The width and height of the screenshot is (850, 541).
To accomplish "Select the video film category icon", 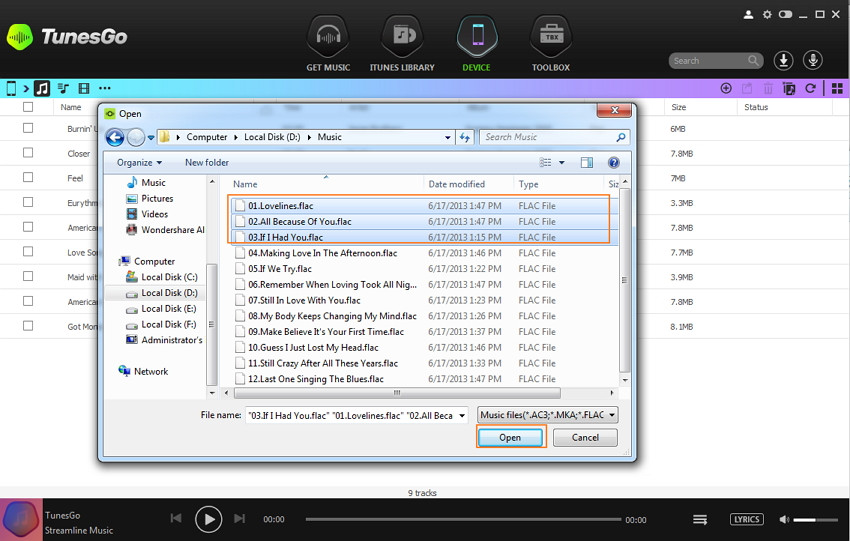I will tap(84, 88).
